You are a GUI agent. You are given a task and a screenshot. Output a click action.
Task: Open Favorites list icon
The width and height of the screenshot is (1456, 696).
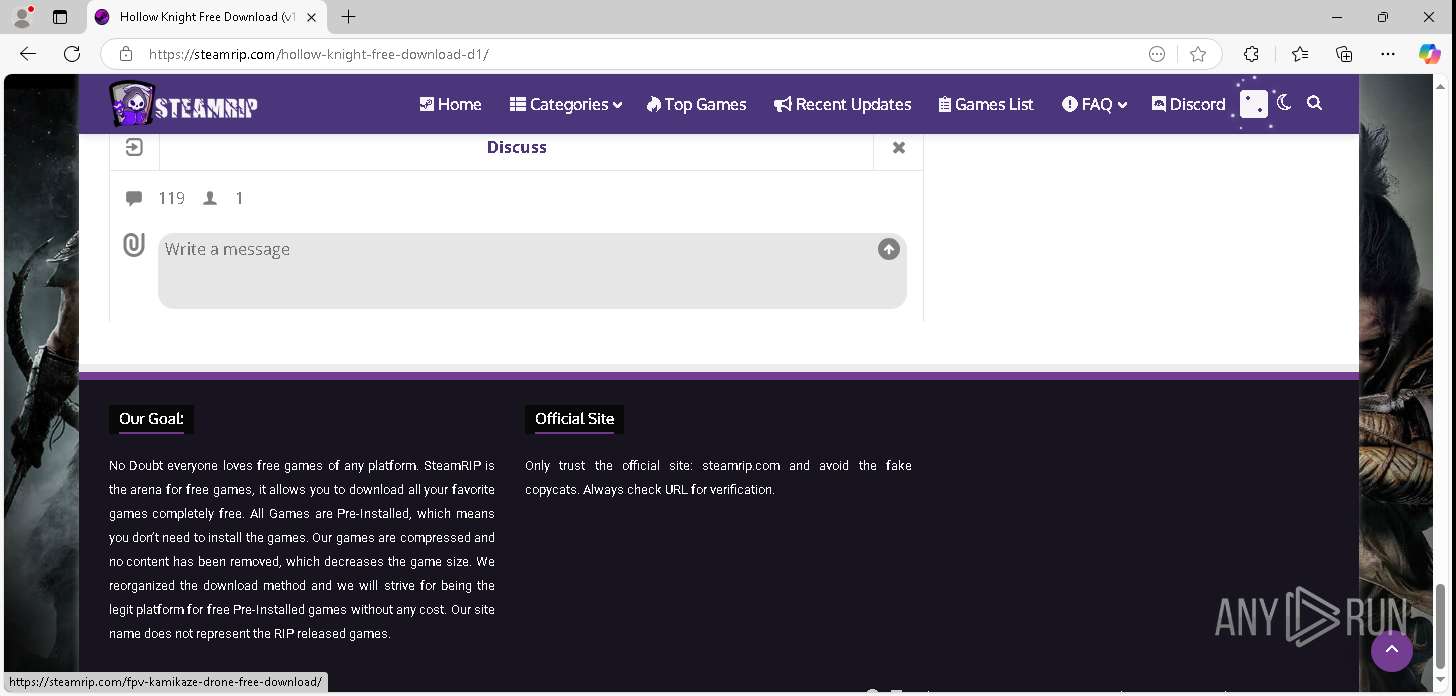click(x=1299, y=54)
